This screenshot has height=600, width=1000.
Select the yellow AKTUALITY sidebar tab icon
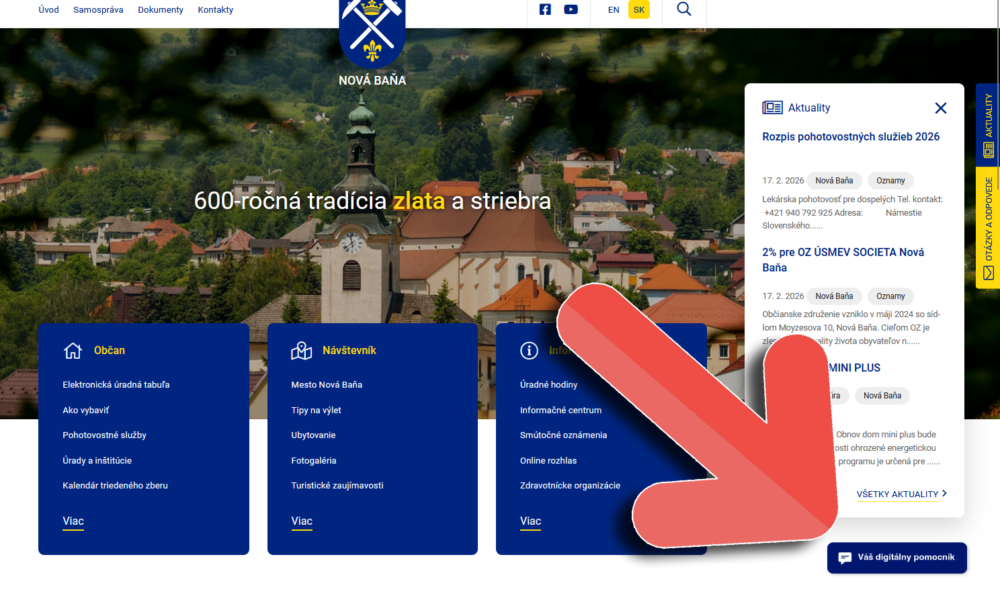tap(989, 149)
